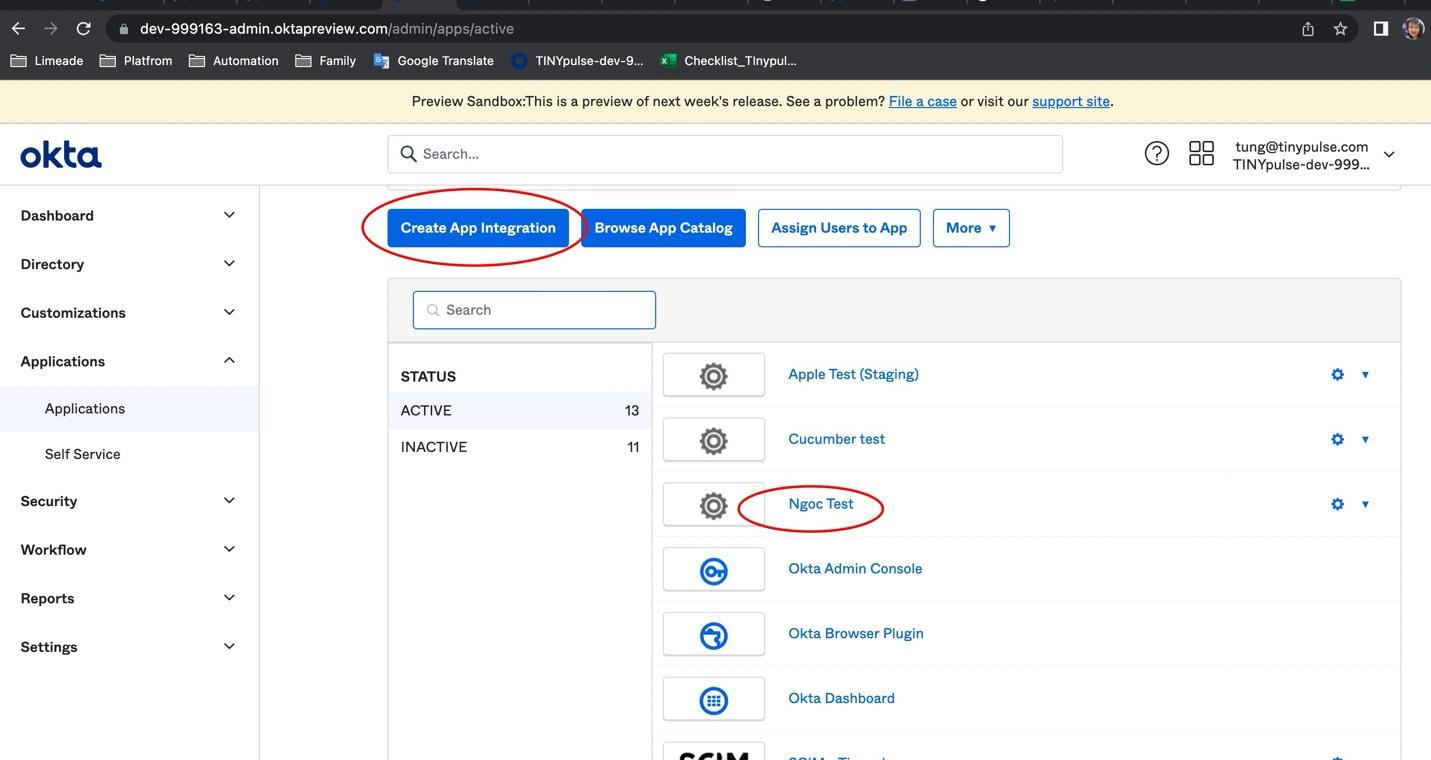Screen dimensions: 1431x760
Task: Filter by ACTIVE status
Action: click(x=520, y=411)
